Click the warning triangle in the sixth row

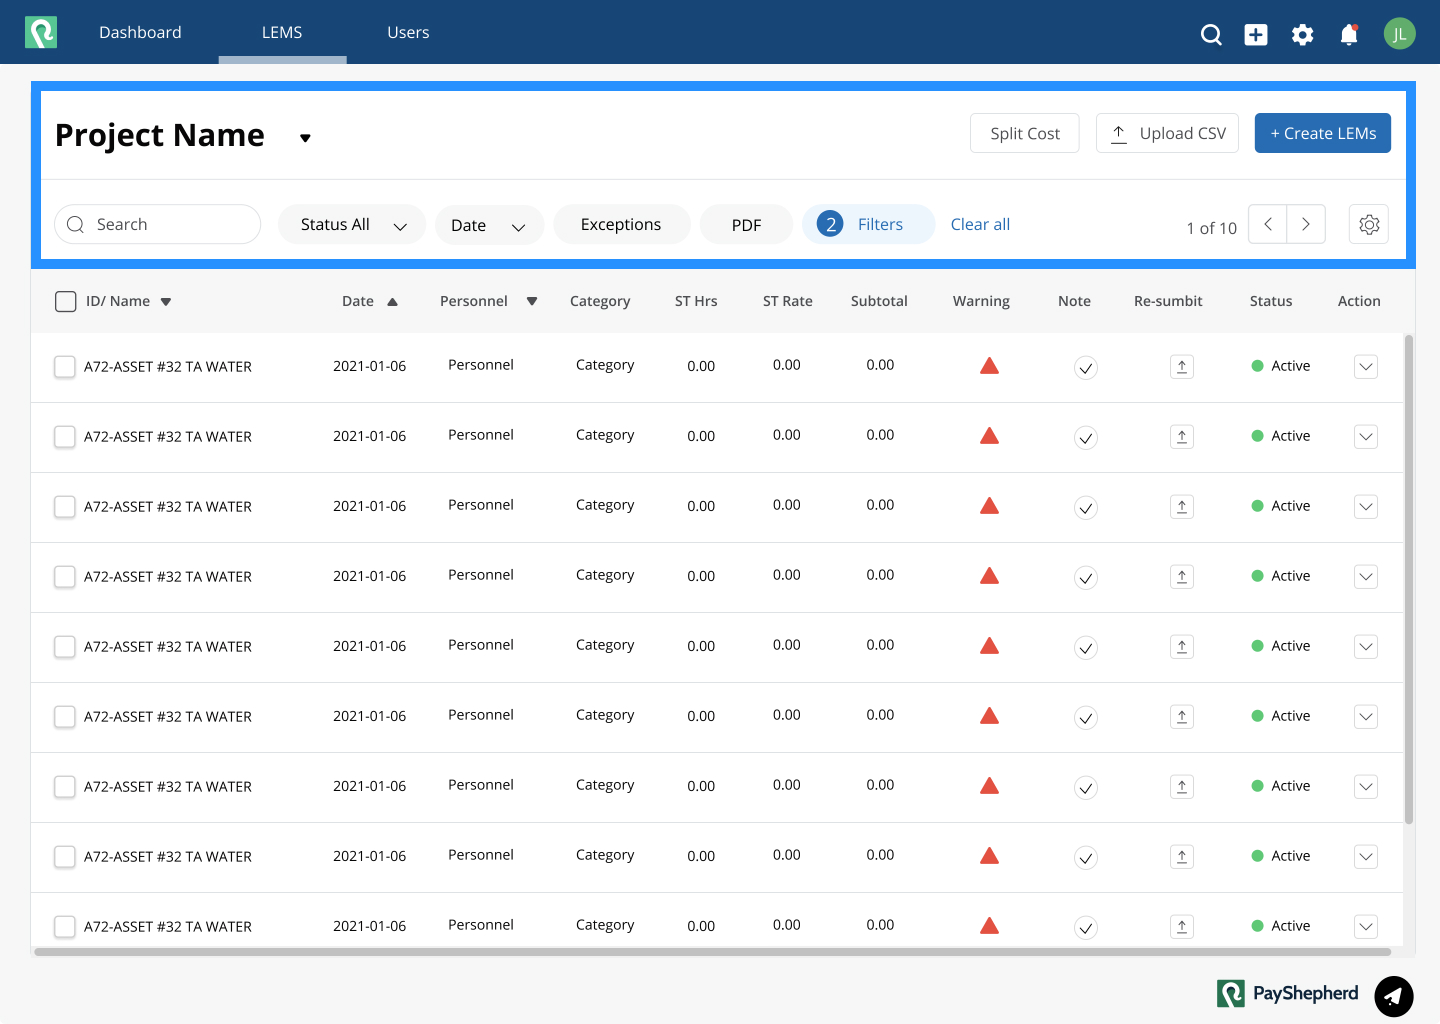pyautogui.click(x=990, y=716)
